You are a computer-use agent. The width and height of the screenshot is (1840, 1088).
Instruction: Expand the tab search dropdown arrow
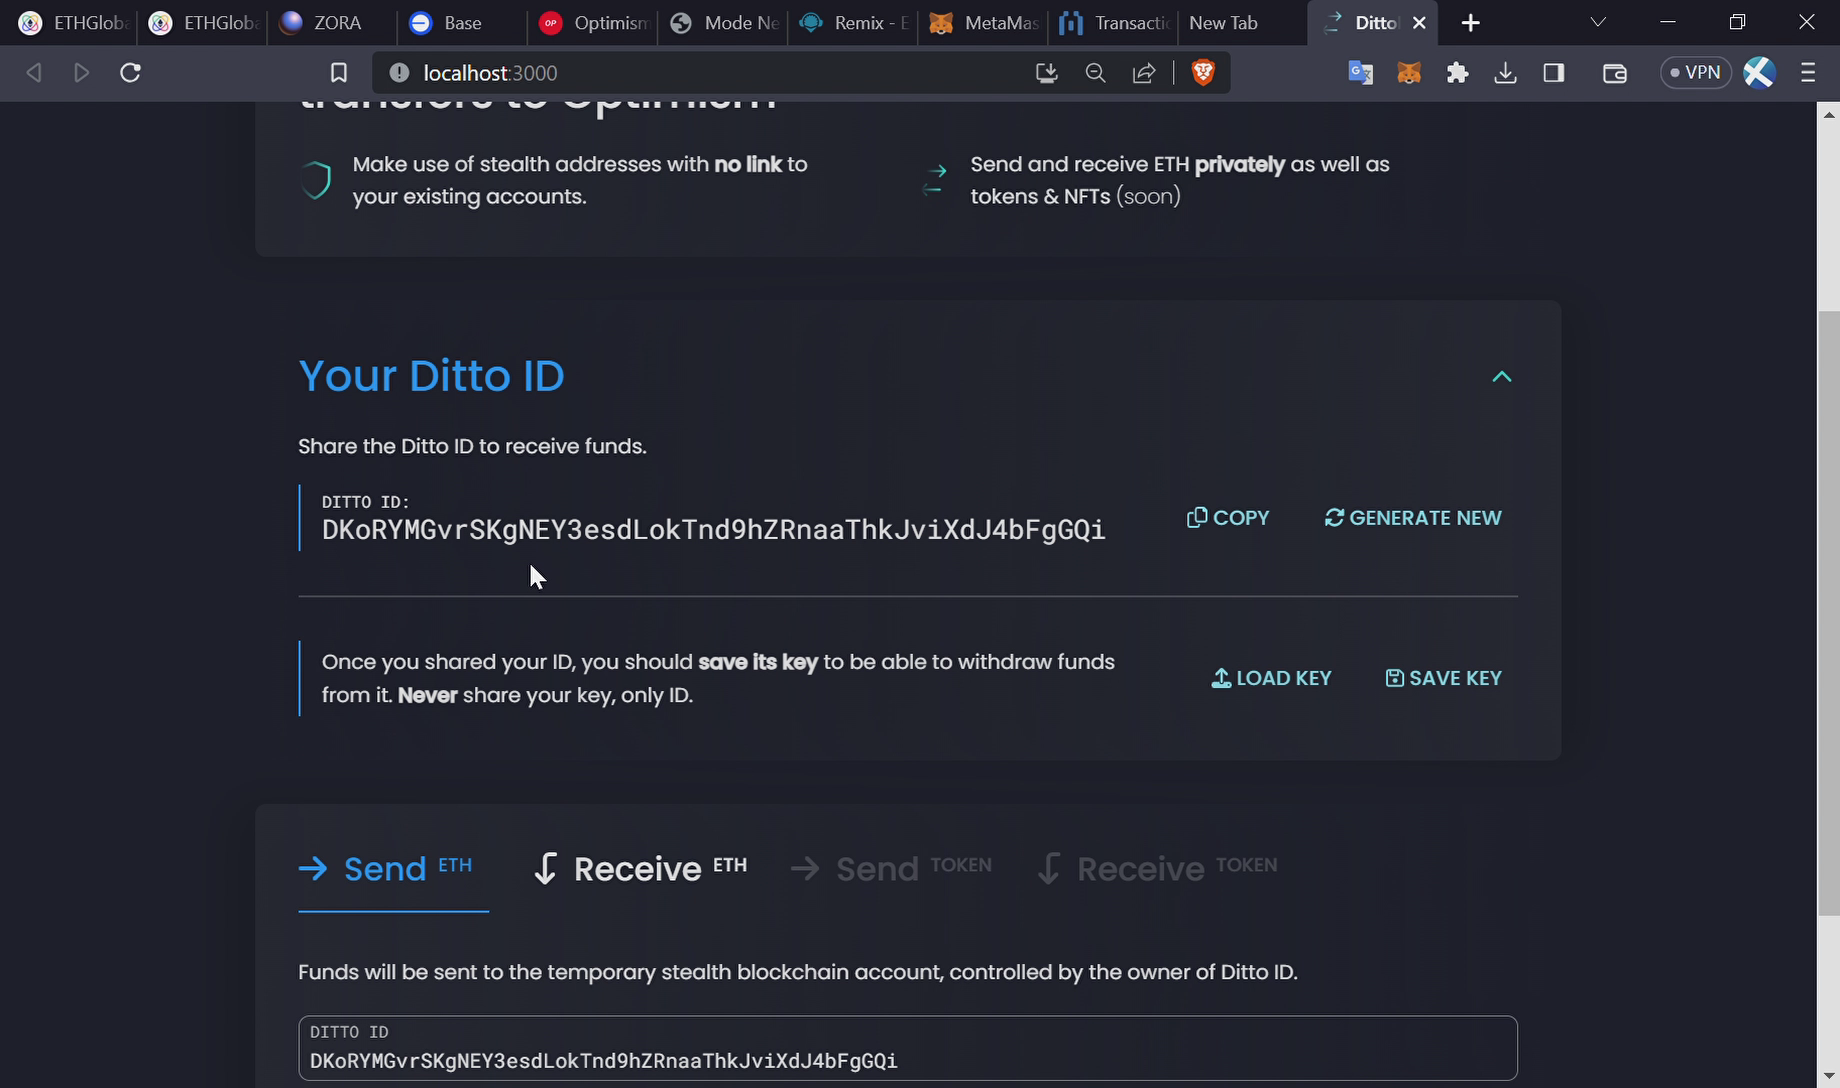pyautogui.click(x=1598, y=22)
